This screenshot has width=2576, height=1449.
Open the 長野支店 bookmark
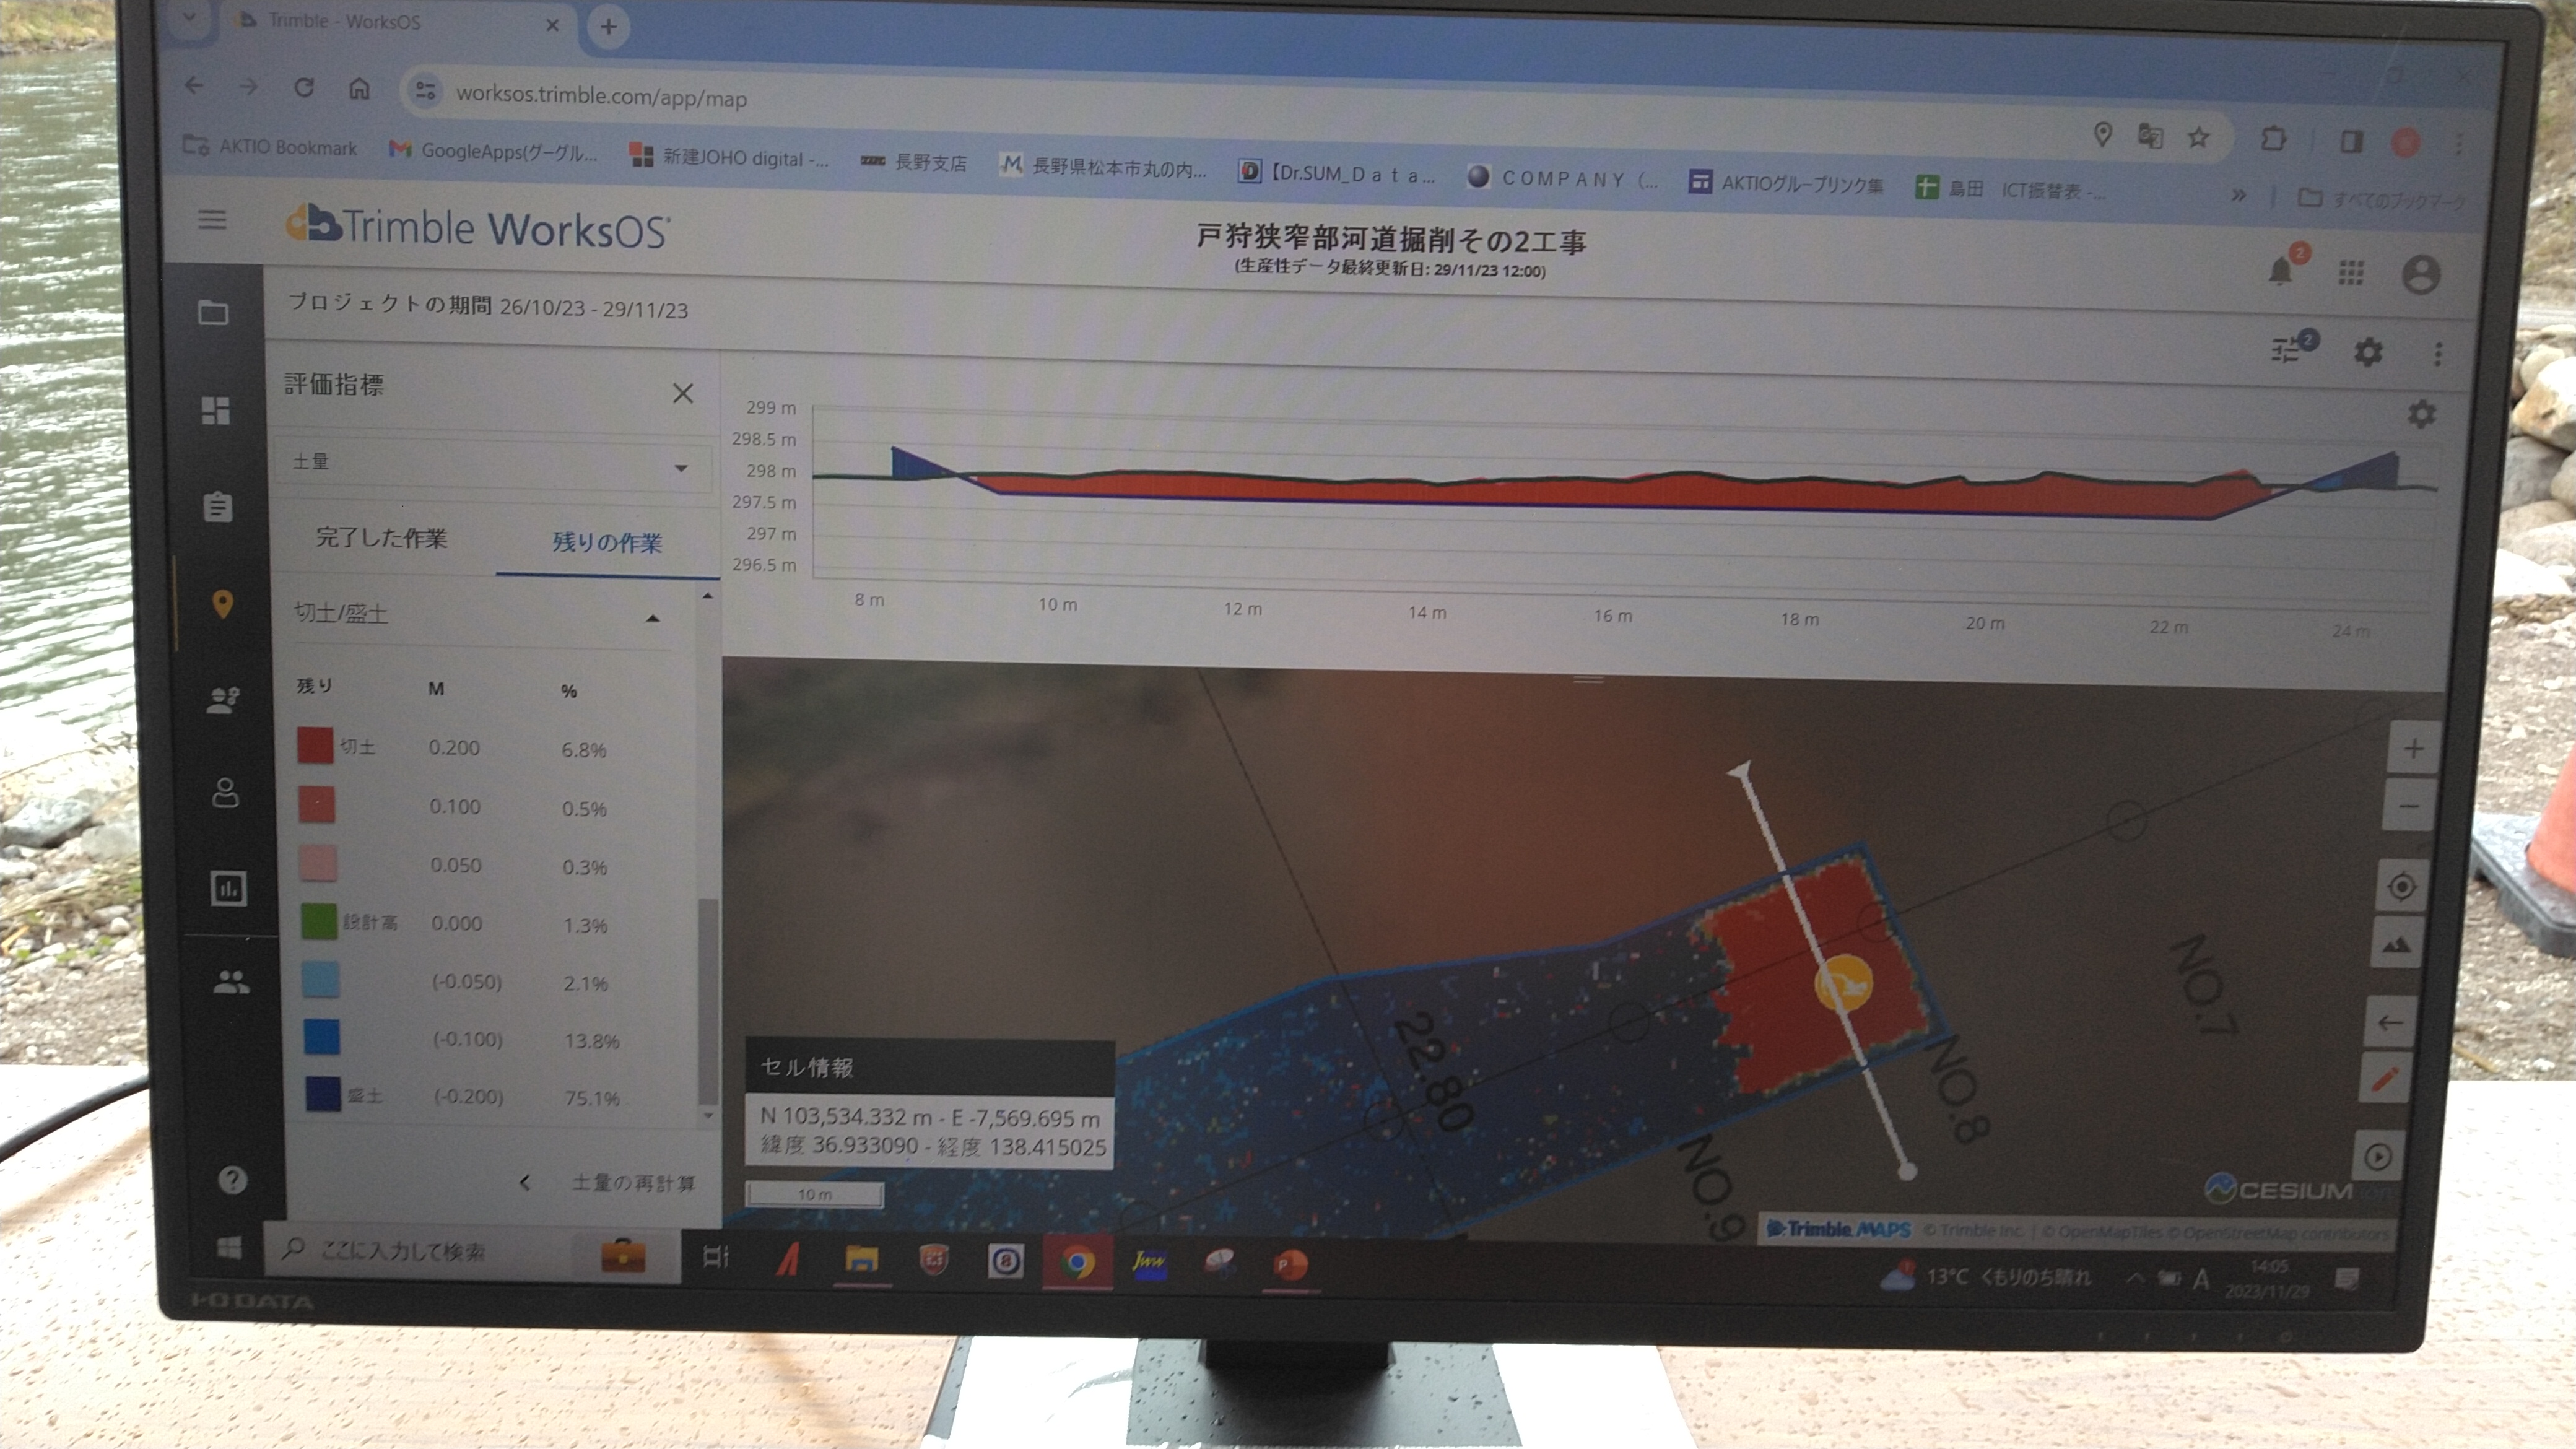click(x=913, y=162)
